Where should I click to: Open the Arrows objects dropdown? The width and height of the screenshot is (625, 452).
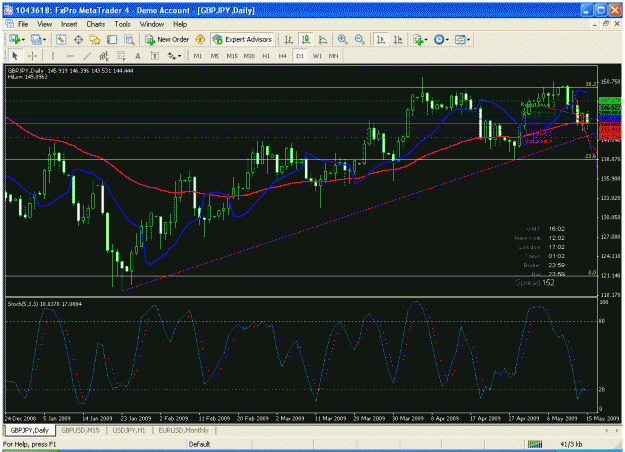coord(179,56)
